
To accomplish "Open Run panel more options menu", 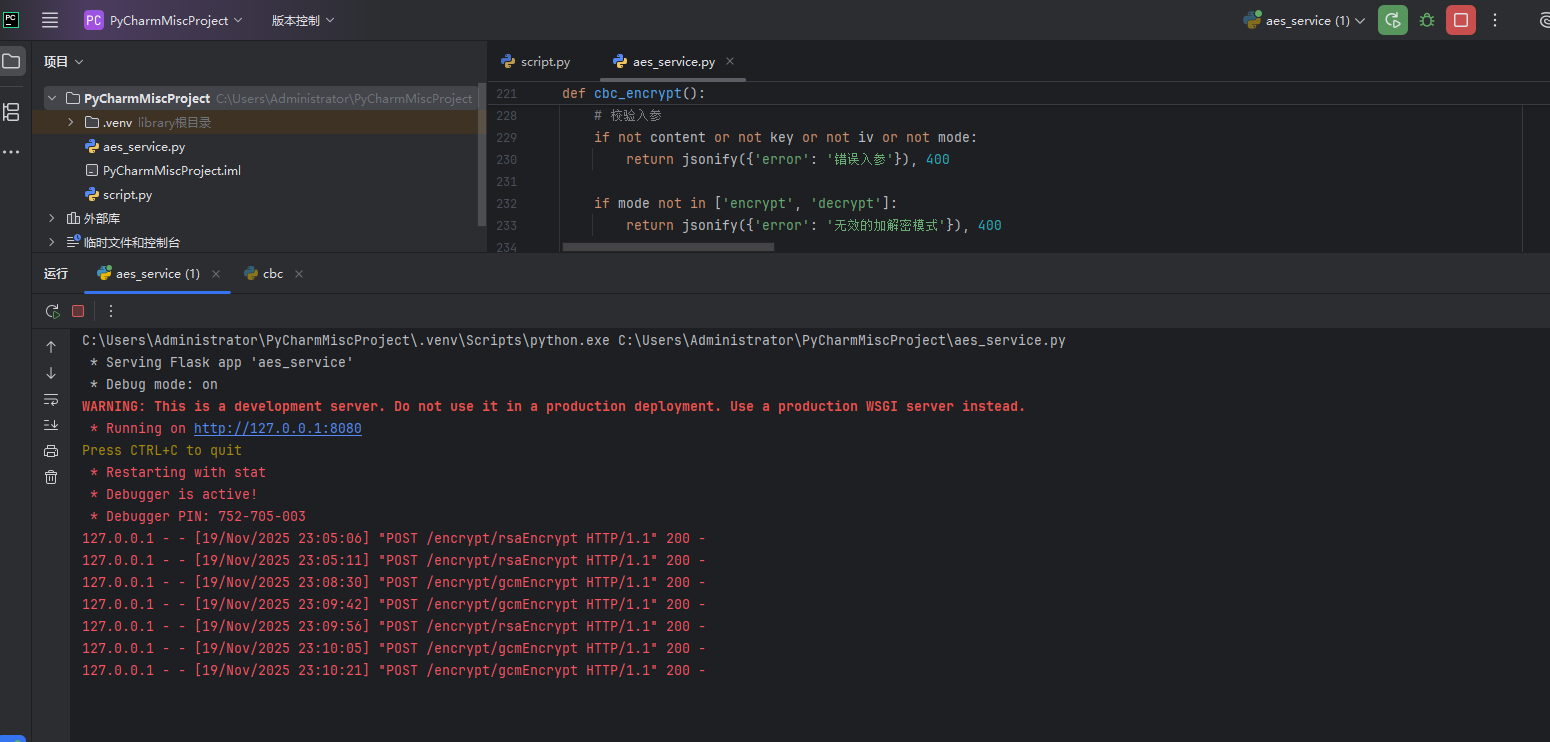I will pos(111,311).
